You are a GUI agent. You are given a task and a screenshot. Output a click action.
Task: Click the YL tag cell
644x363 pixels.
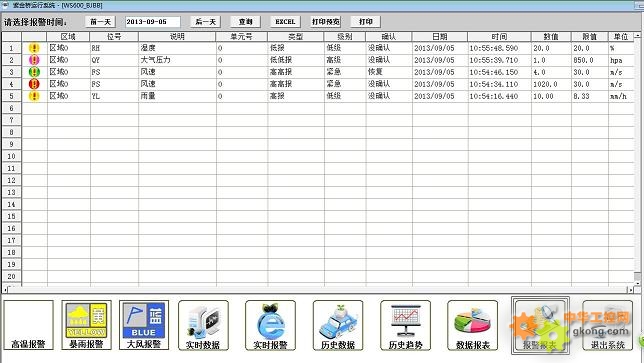click(114, 96)
